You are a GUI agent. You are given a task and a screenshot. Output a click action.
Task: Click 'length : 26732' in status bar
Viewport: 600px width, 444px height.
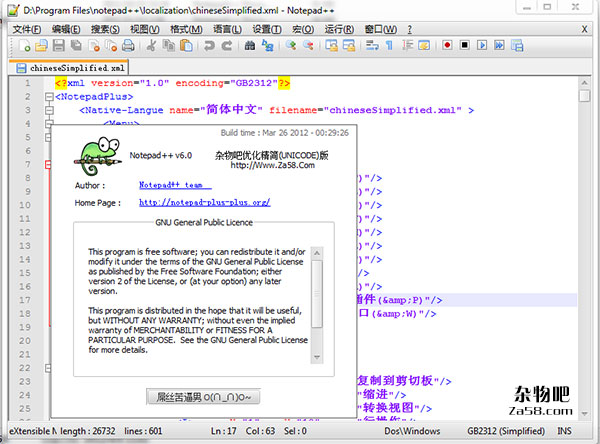pos(88,431)
